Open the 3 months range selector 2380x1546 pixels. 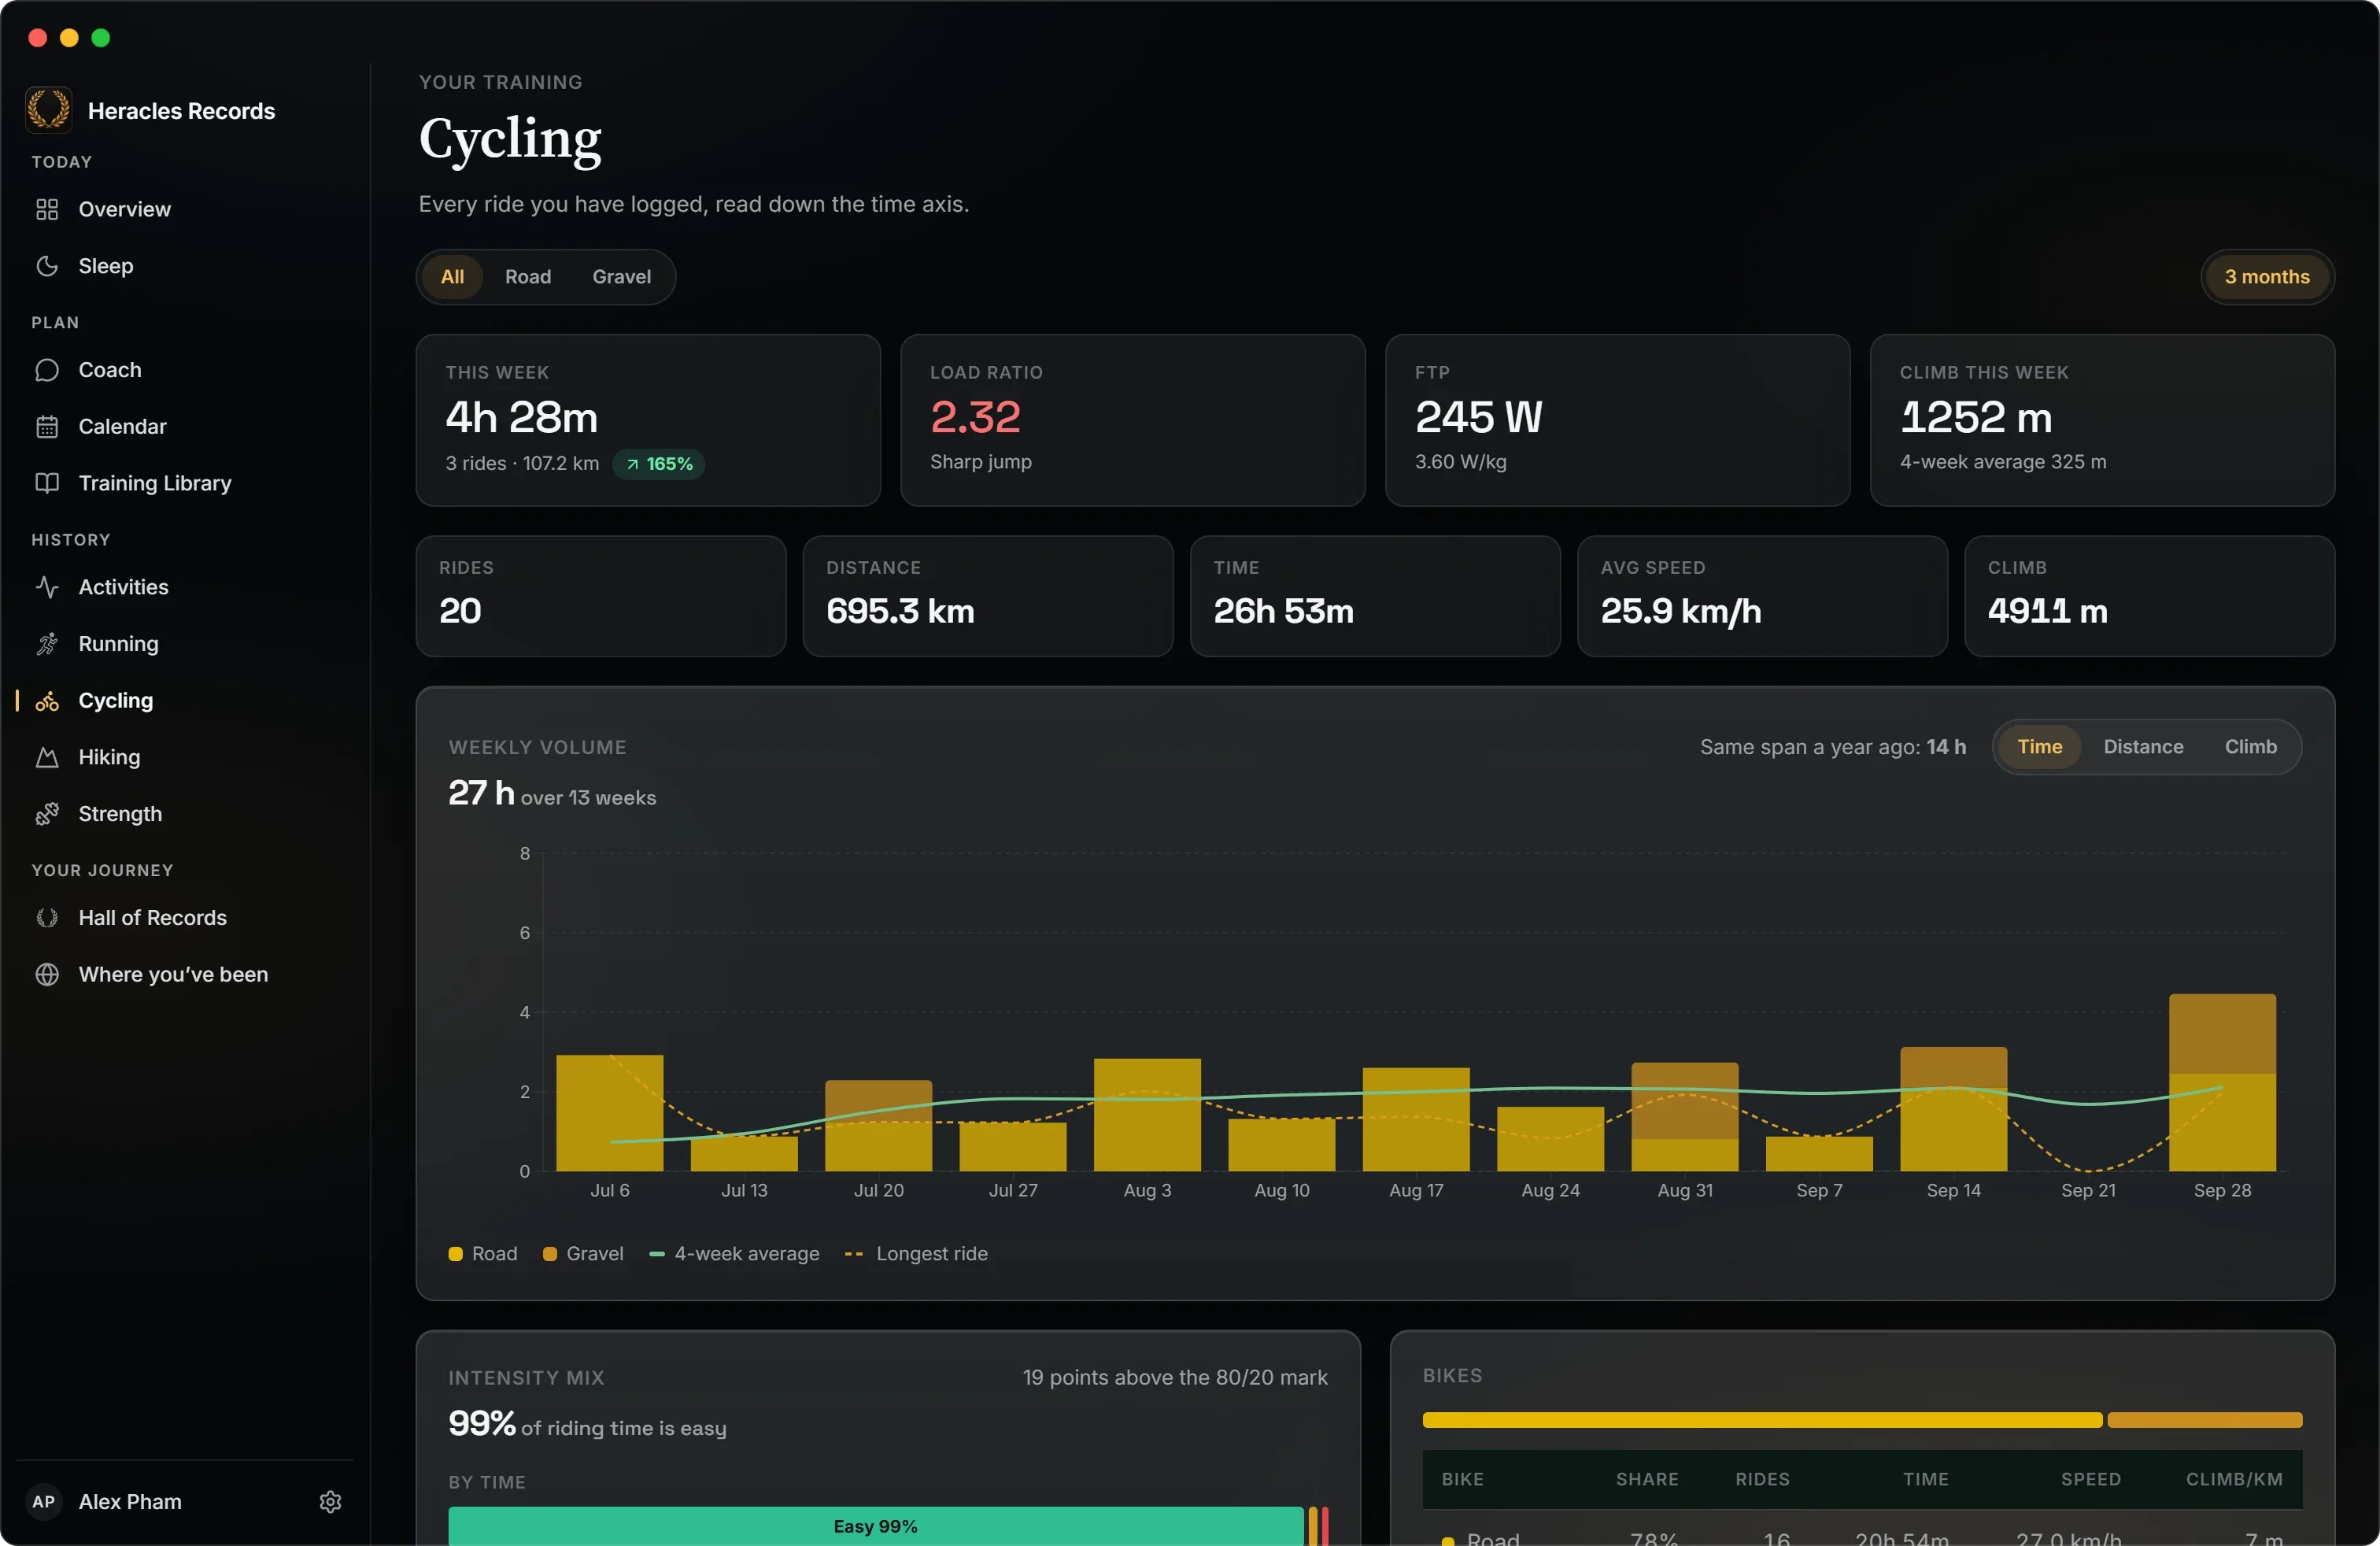point(2267,277)
